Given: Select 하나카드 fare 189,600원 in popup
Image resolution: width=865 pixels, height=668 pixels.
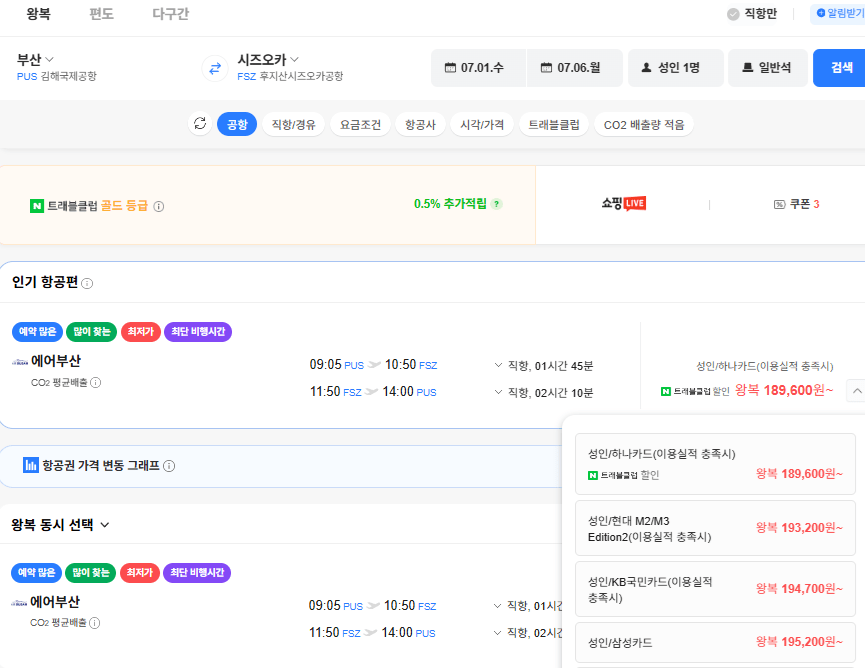Looking at the screenshot, I should point(715,464).
